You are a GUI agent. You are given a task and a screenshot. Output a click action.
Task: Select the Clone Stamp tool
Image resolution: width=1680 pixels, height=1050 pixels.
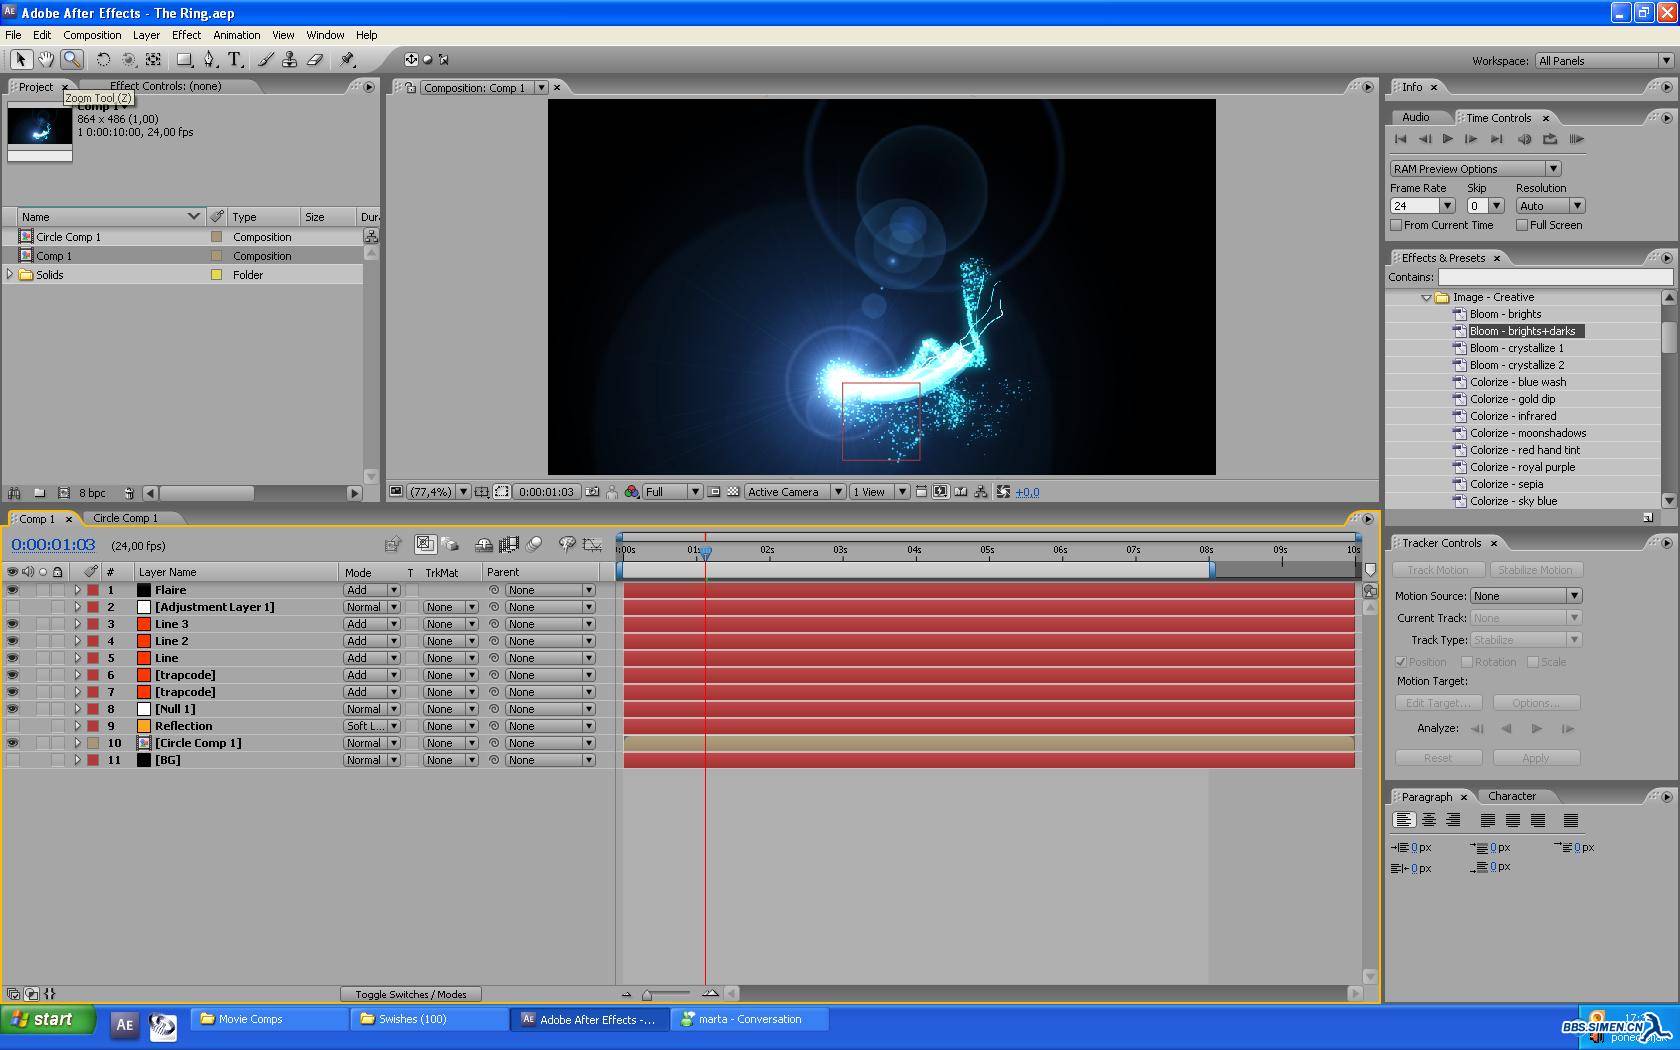coord(290,60)
